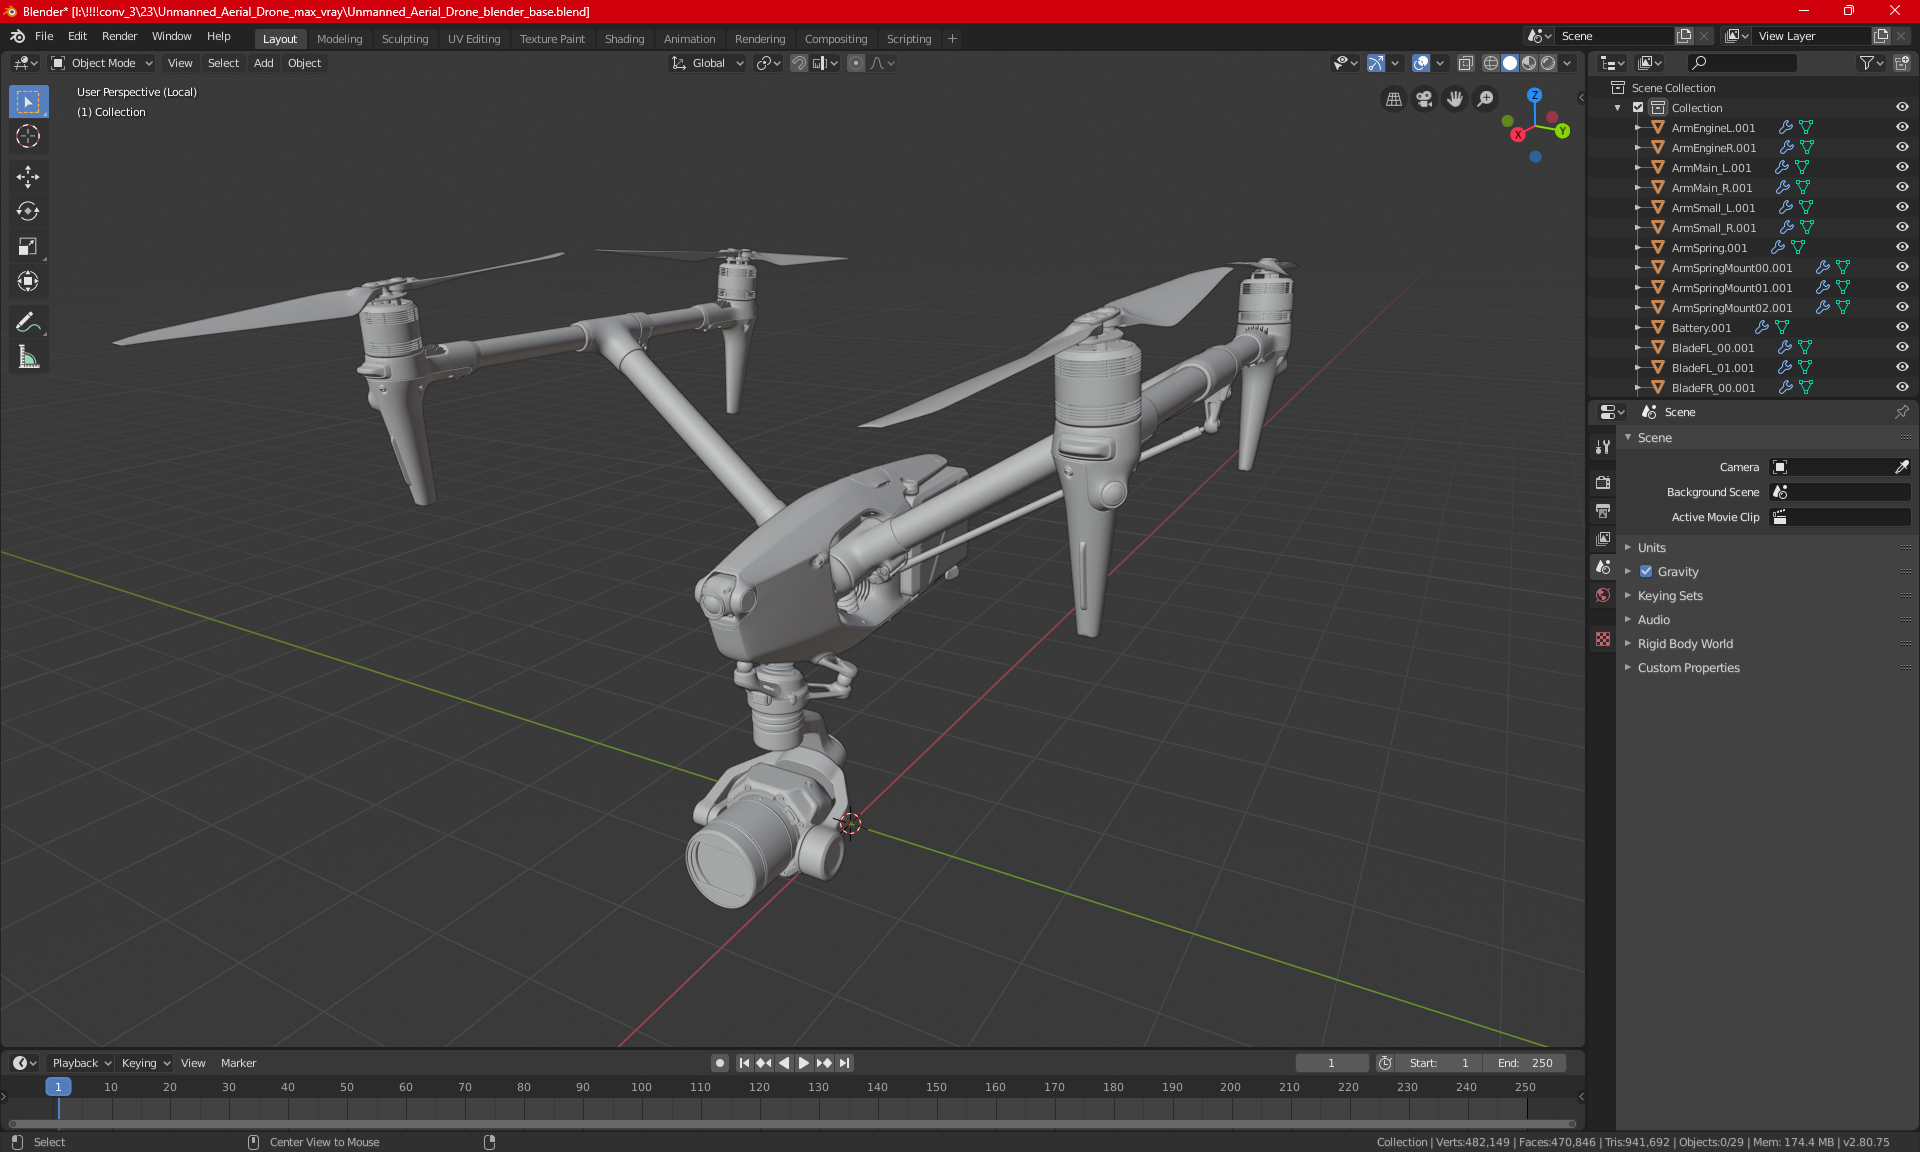Click the zoom view magnifier icon
Screen dimensions: 1920x1152
pos(1486,99)
